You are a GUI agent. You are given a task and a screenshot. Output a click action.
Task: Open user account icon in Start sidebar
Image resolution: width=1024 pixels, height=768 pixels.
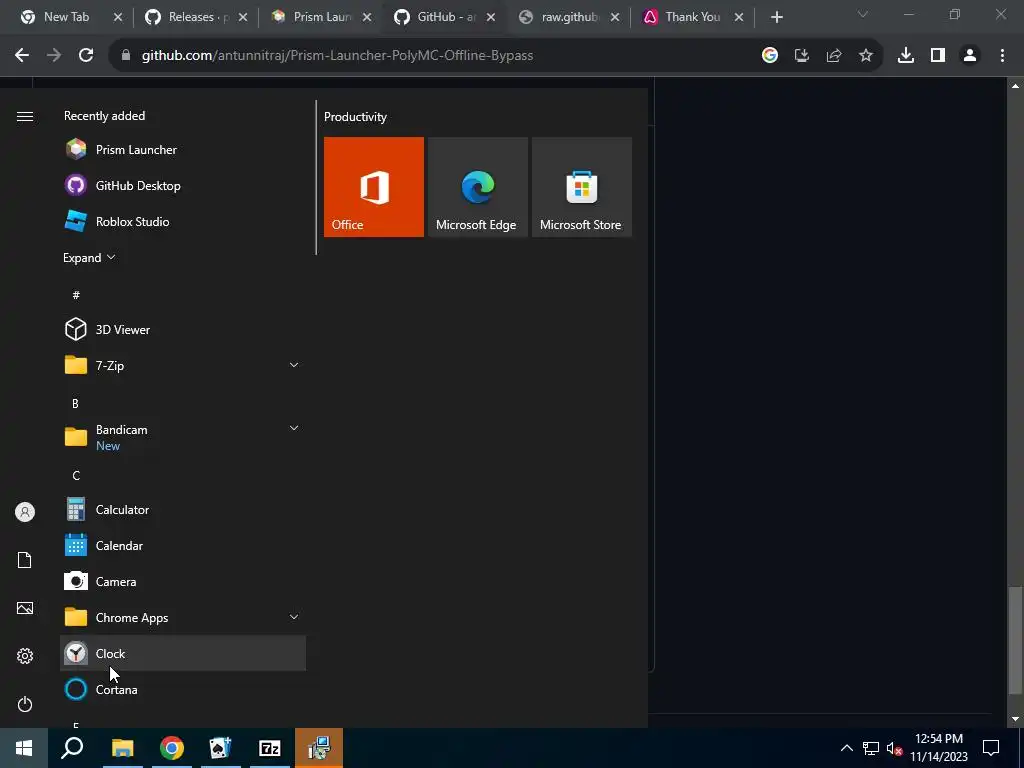pos(25,512)
